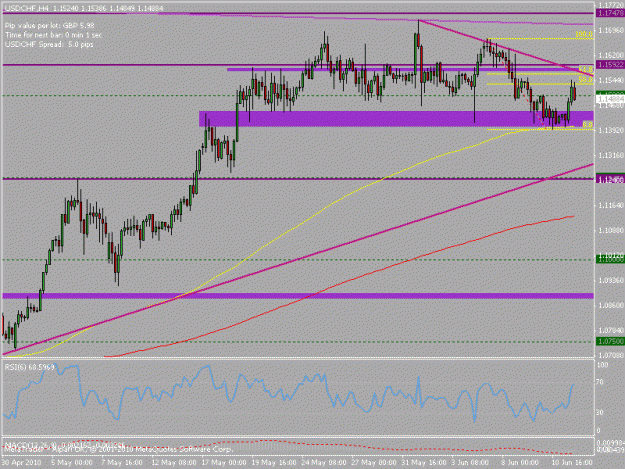Click the 17 May 00:00 date label
The width and height of the screenshot is (625, 469).
pos(224,463)
